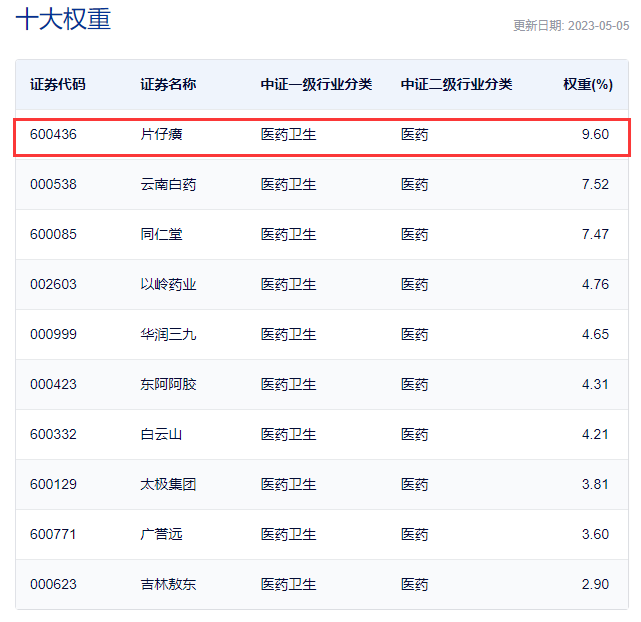Select stock code 600085
Viewport: 641px width, 622px height.
pos(53,234)
